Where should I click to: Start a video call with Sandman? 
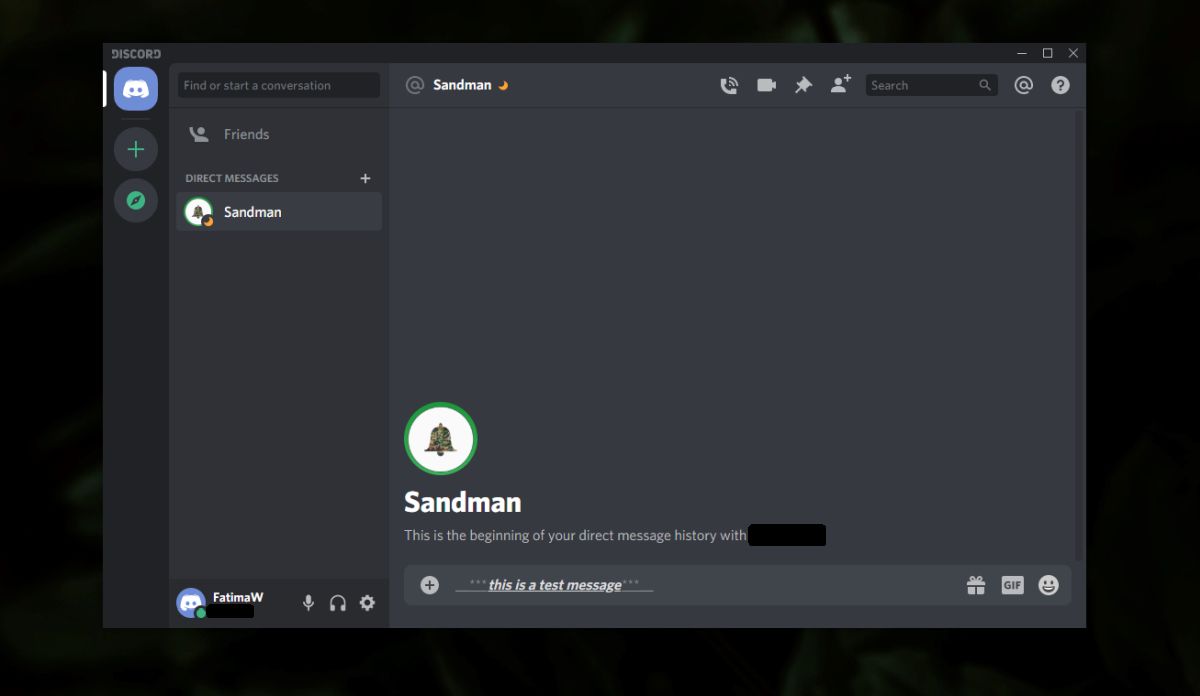[766, 85]
